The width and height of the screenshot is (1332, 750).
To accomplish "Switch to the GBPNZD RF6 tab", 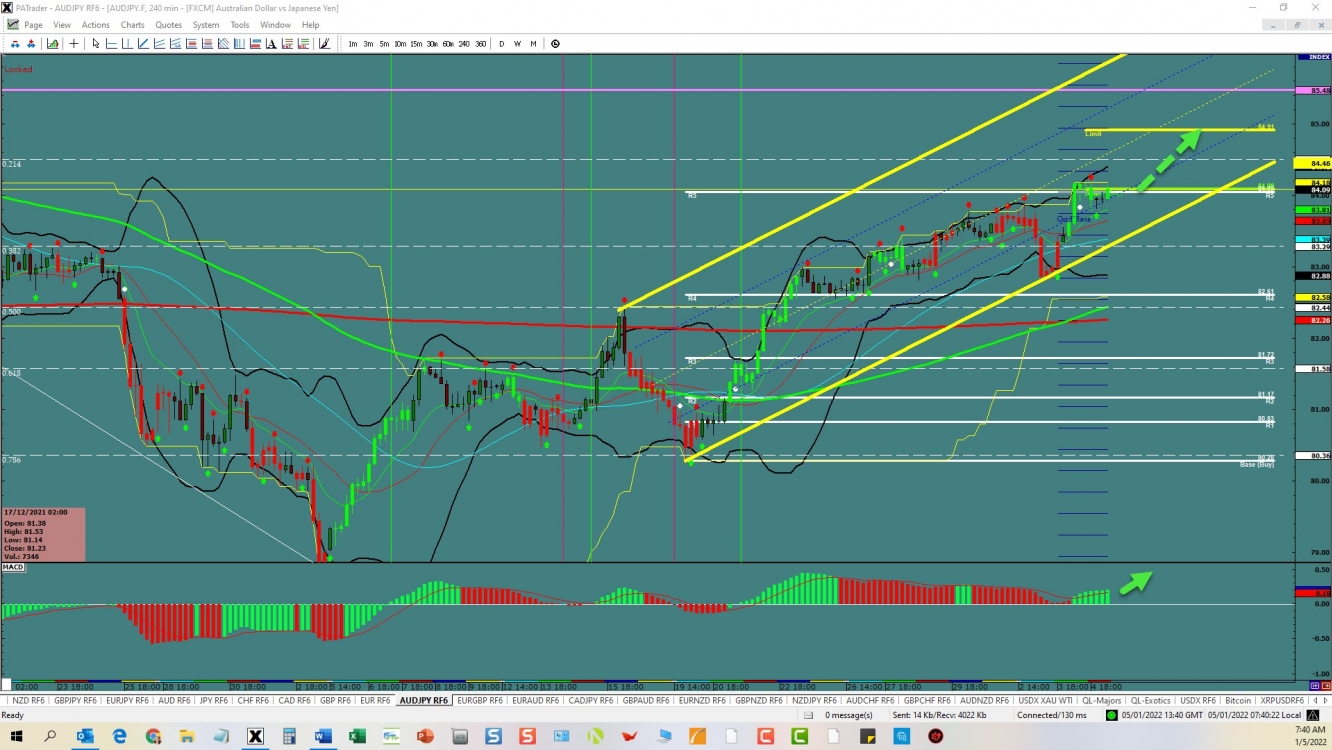I will coord(761,701).
